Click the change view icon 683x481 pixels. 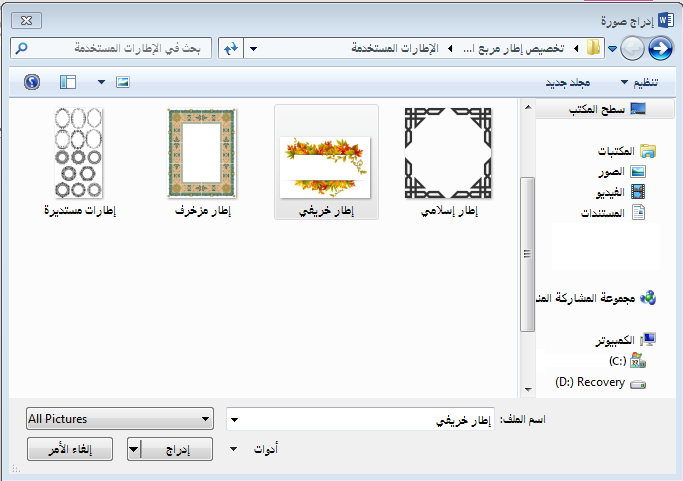[x=123, y=81]
